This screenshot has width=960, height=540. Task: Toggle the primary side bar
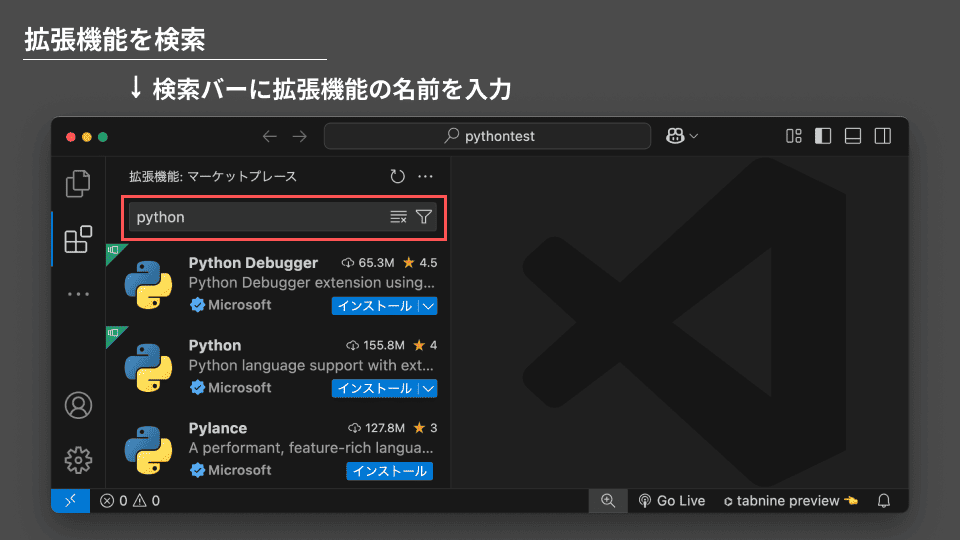[x=823, y=136]
